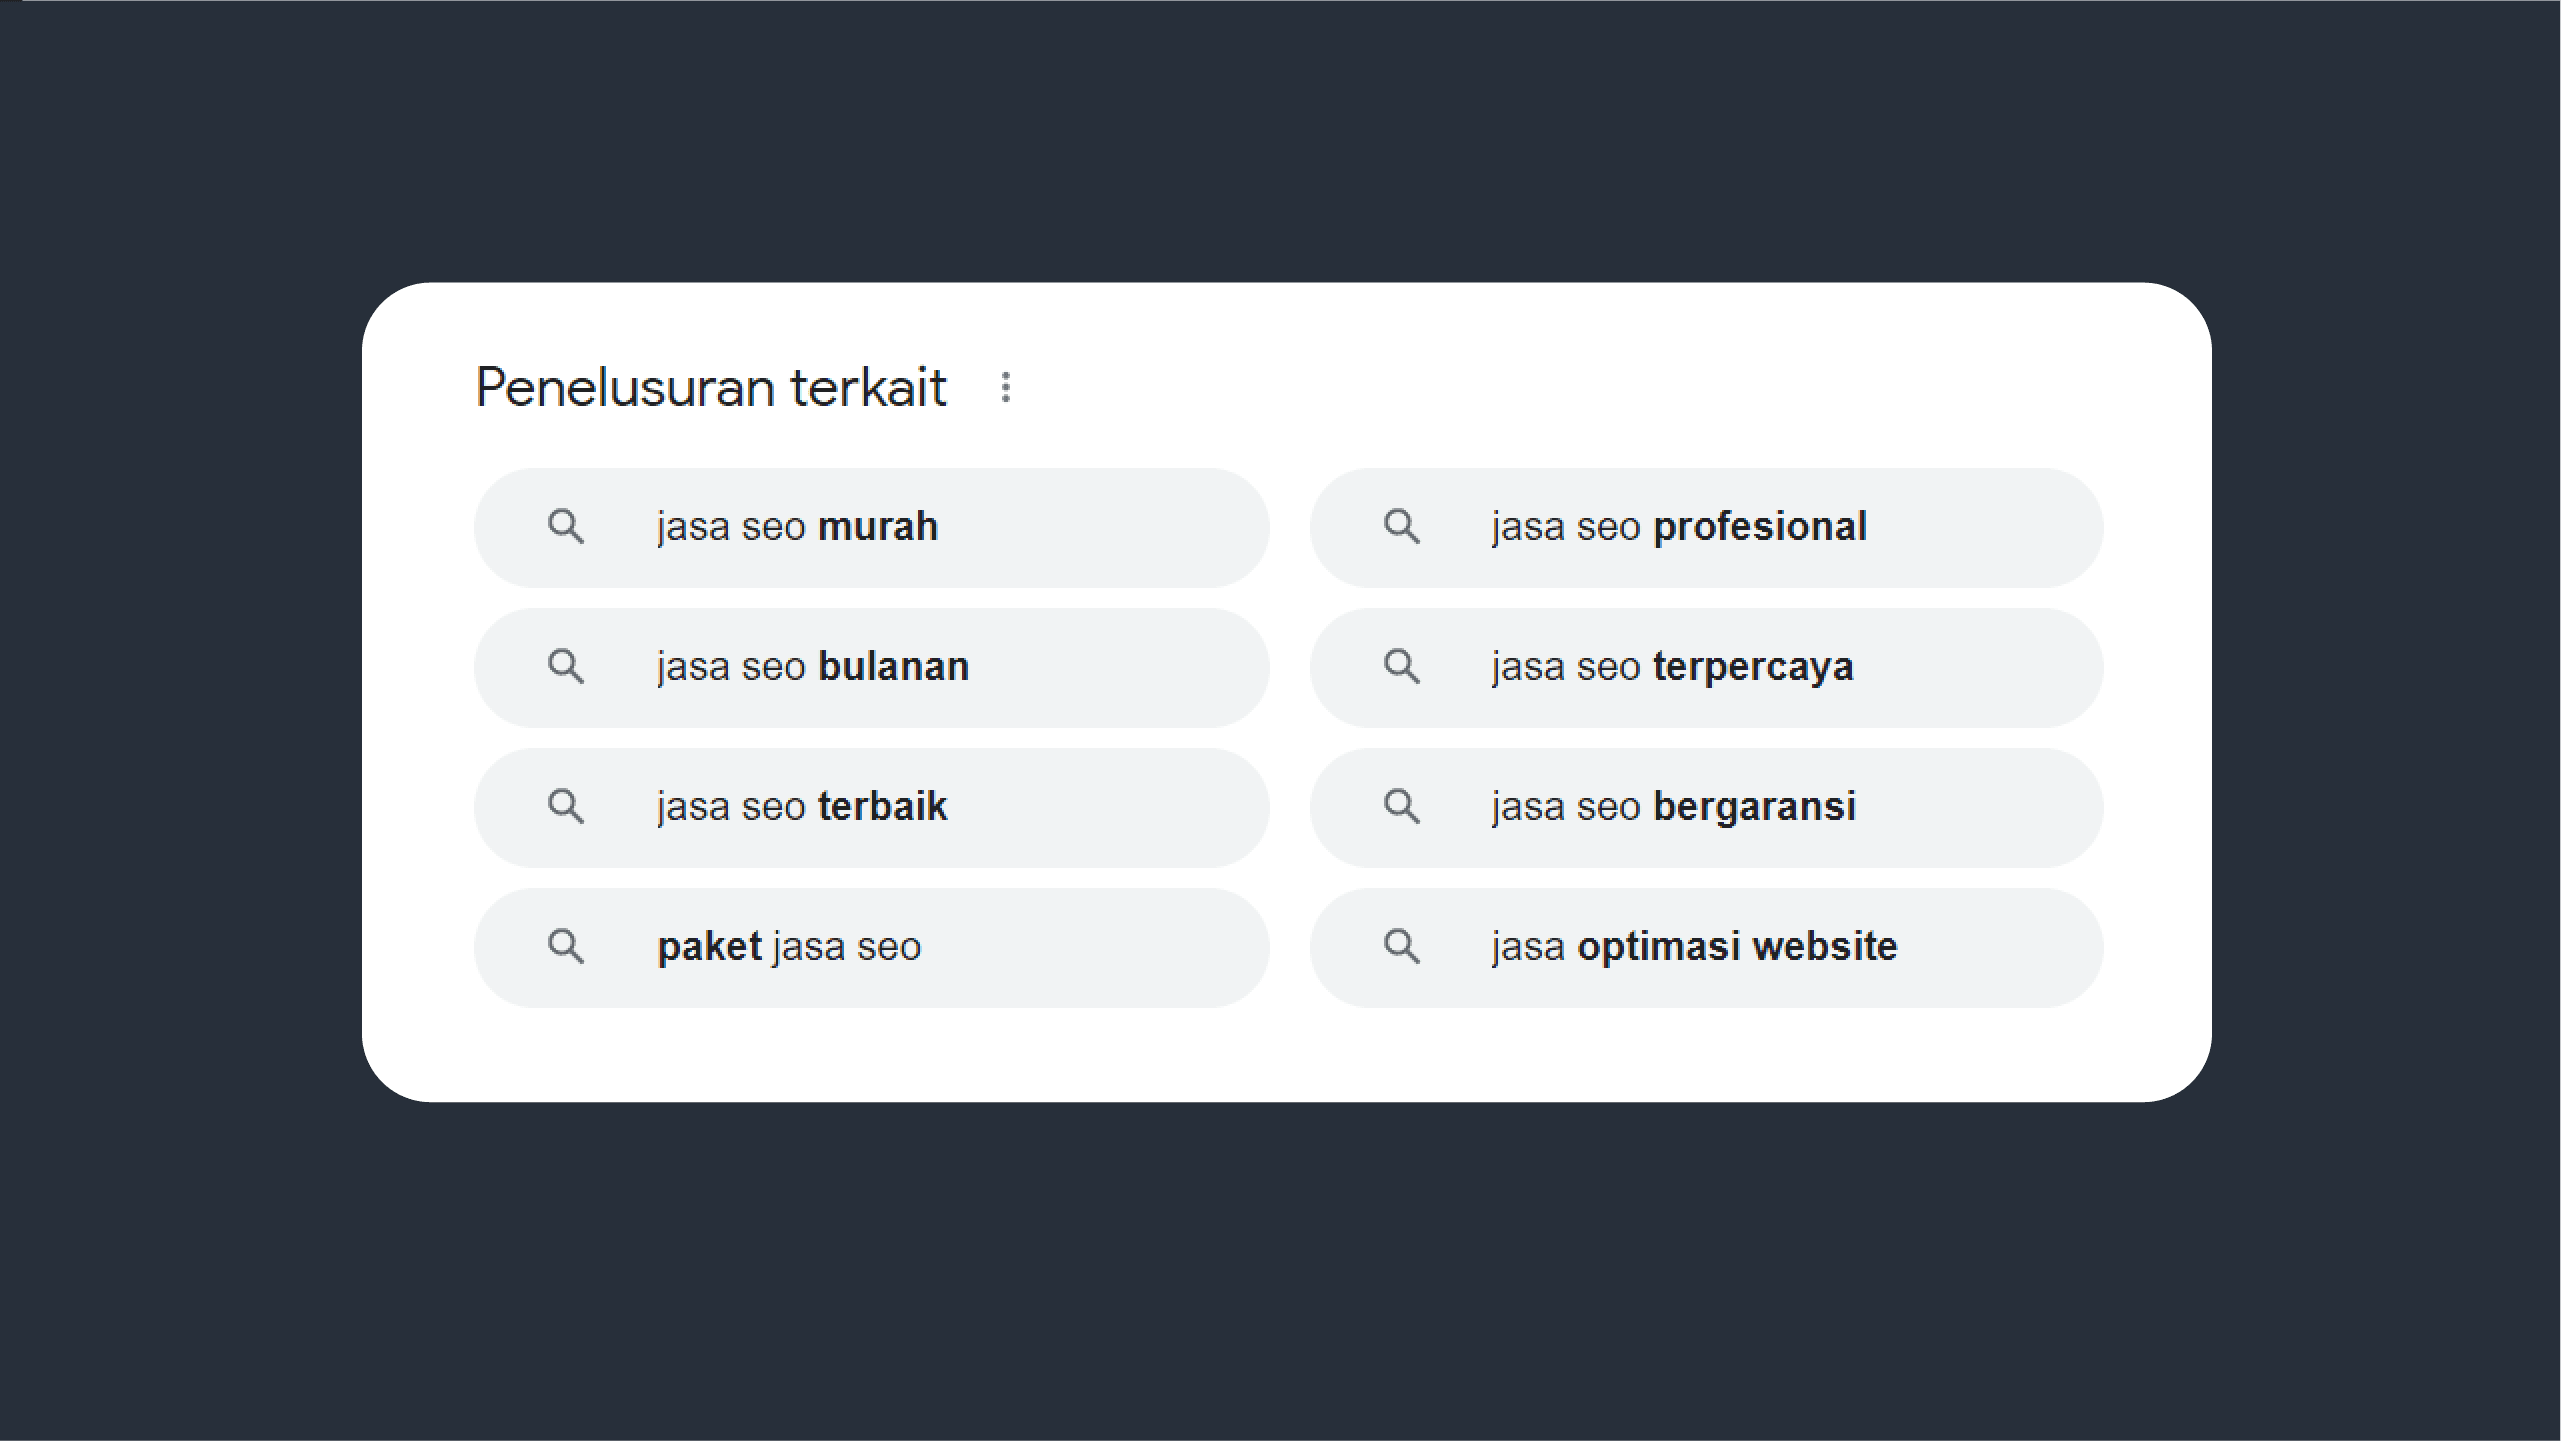Search for "jasa optimasi website" suggestion text
Screen dimensions: 2561x1441
click(1694, 947)
